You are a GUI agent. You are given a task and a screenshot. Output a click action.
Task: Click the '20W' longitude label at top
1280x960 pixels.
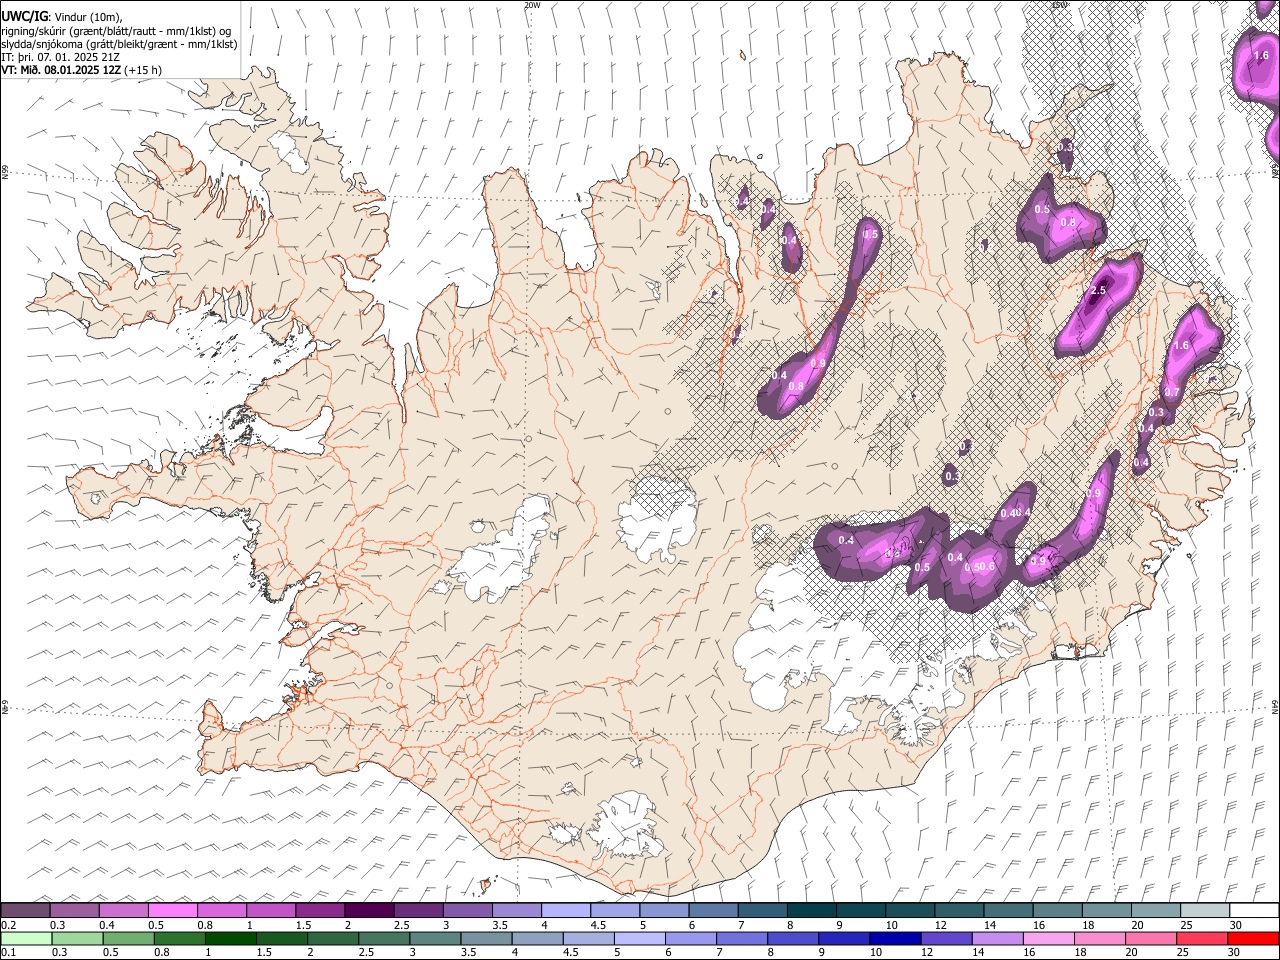coord(532,5)
